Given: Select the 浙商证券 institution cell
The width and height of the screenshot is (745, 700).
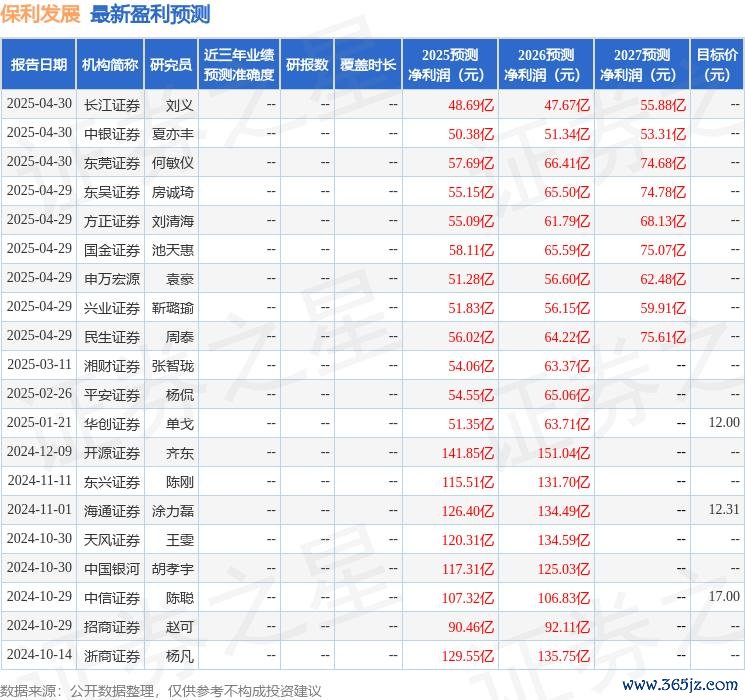Looking at the screenshot, I should (x=112, y=656).
